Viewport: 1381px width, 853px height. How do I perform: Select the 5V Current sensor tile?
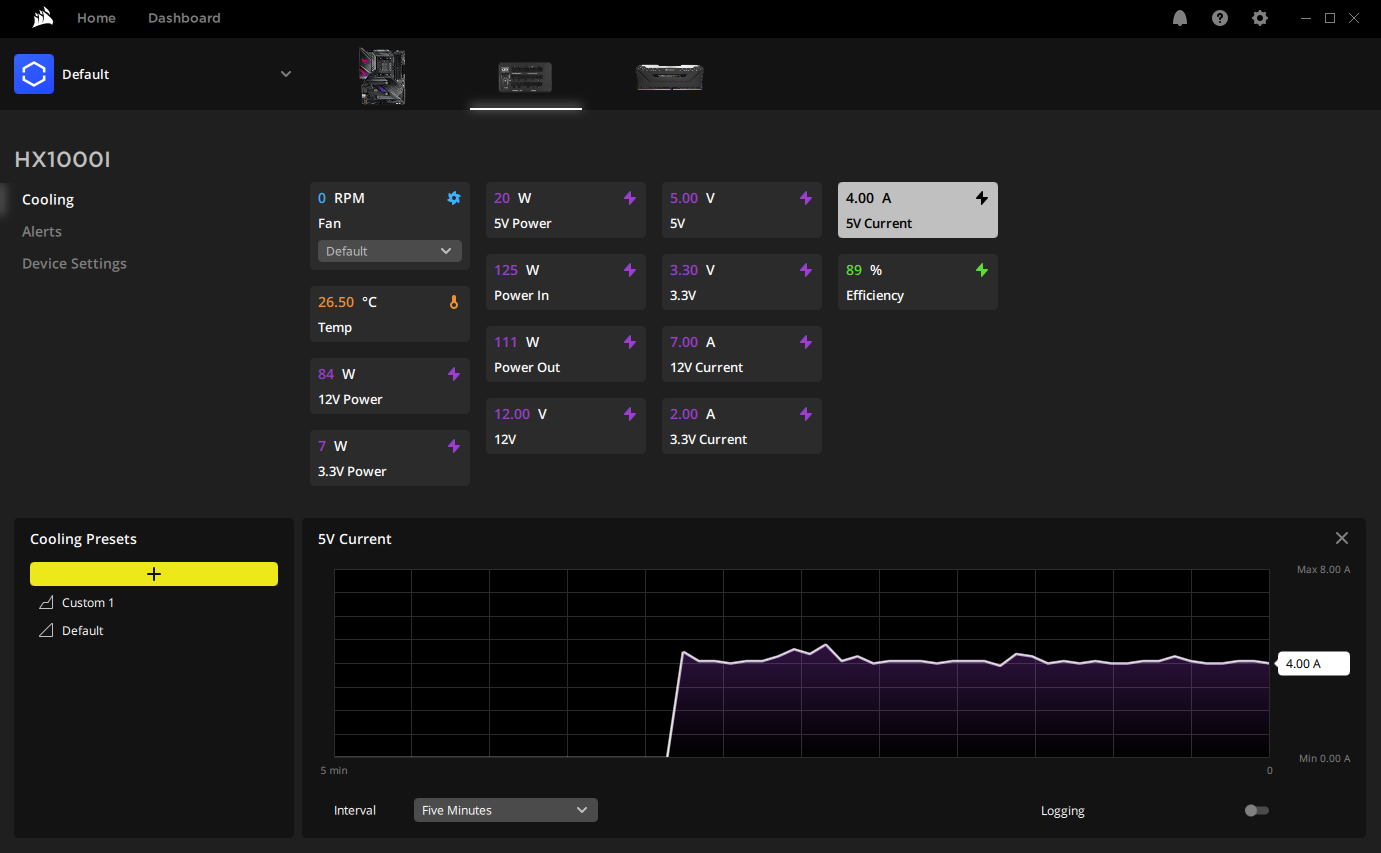(x=918, y=210)
